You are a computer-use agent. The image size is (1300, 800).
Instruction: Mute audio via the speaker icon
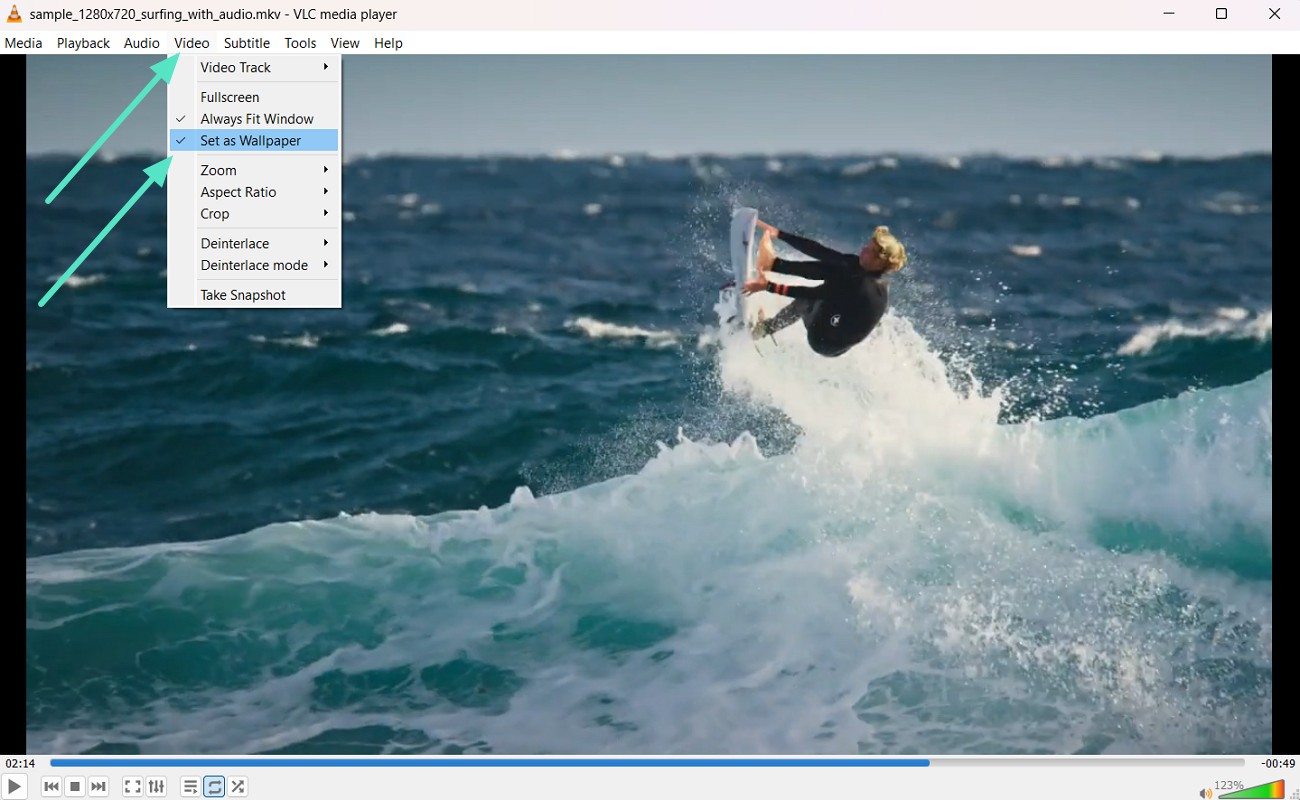(1206, 792)
